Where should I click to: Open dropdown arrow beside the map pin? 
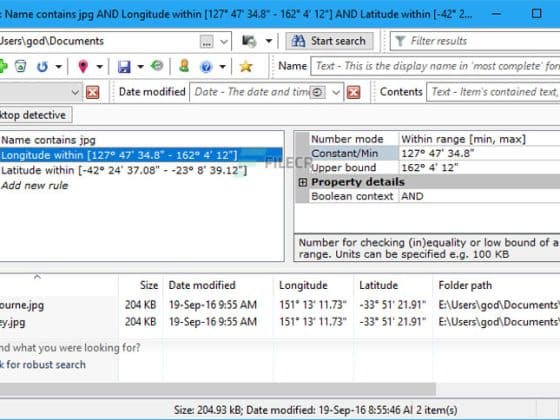pos(100,66)
